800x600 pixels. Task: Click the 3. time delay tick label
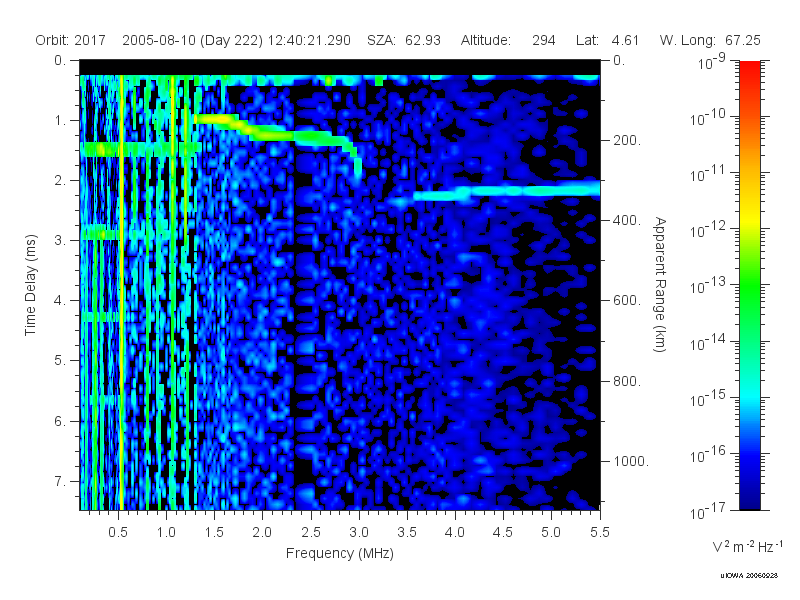pyautogui.click(x=60, y=240)
